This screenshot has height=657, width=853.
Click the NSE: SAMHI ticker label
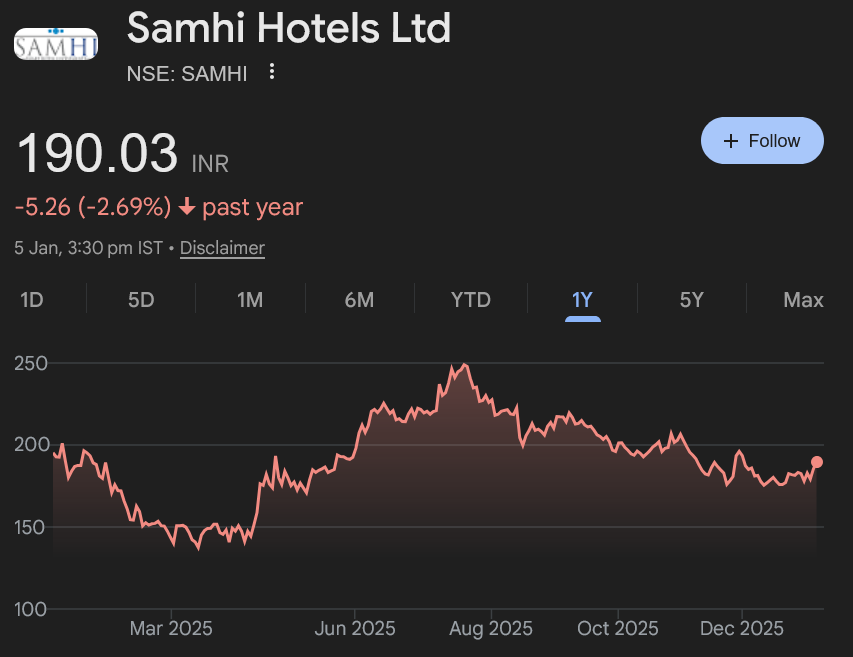pyautogui.click(x=187, y=73)
